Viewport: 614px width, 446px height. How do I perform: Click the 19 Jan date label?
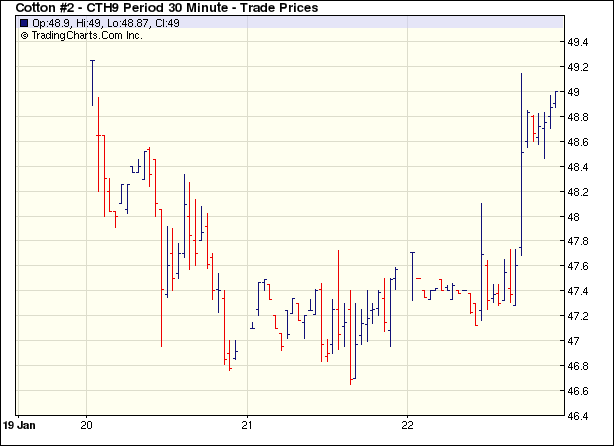(19, 424)
